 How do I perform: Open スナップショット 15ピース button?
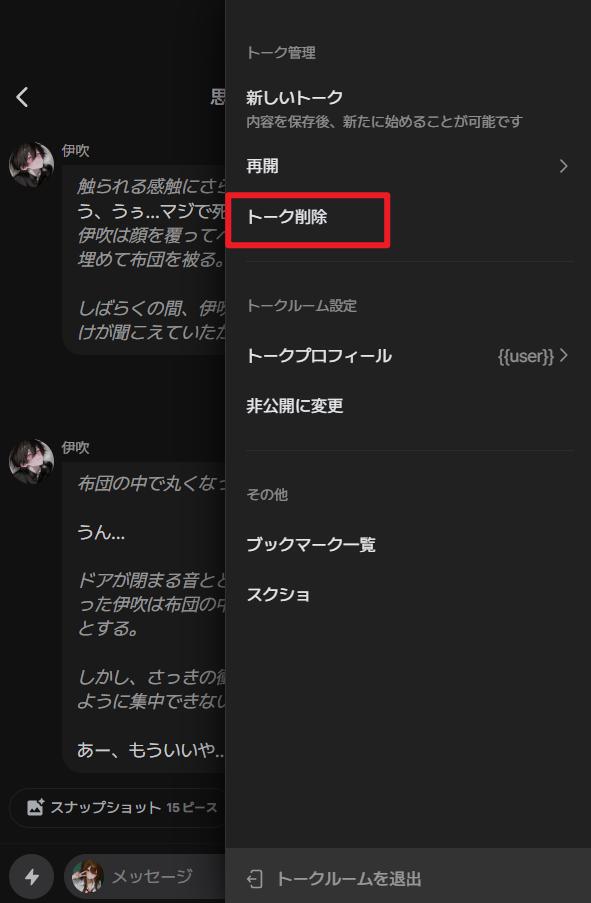point(118,807)
